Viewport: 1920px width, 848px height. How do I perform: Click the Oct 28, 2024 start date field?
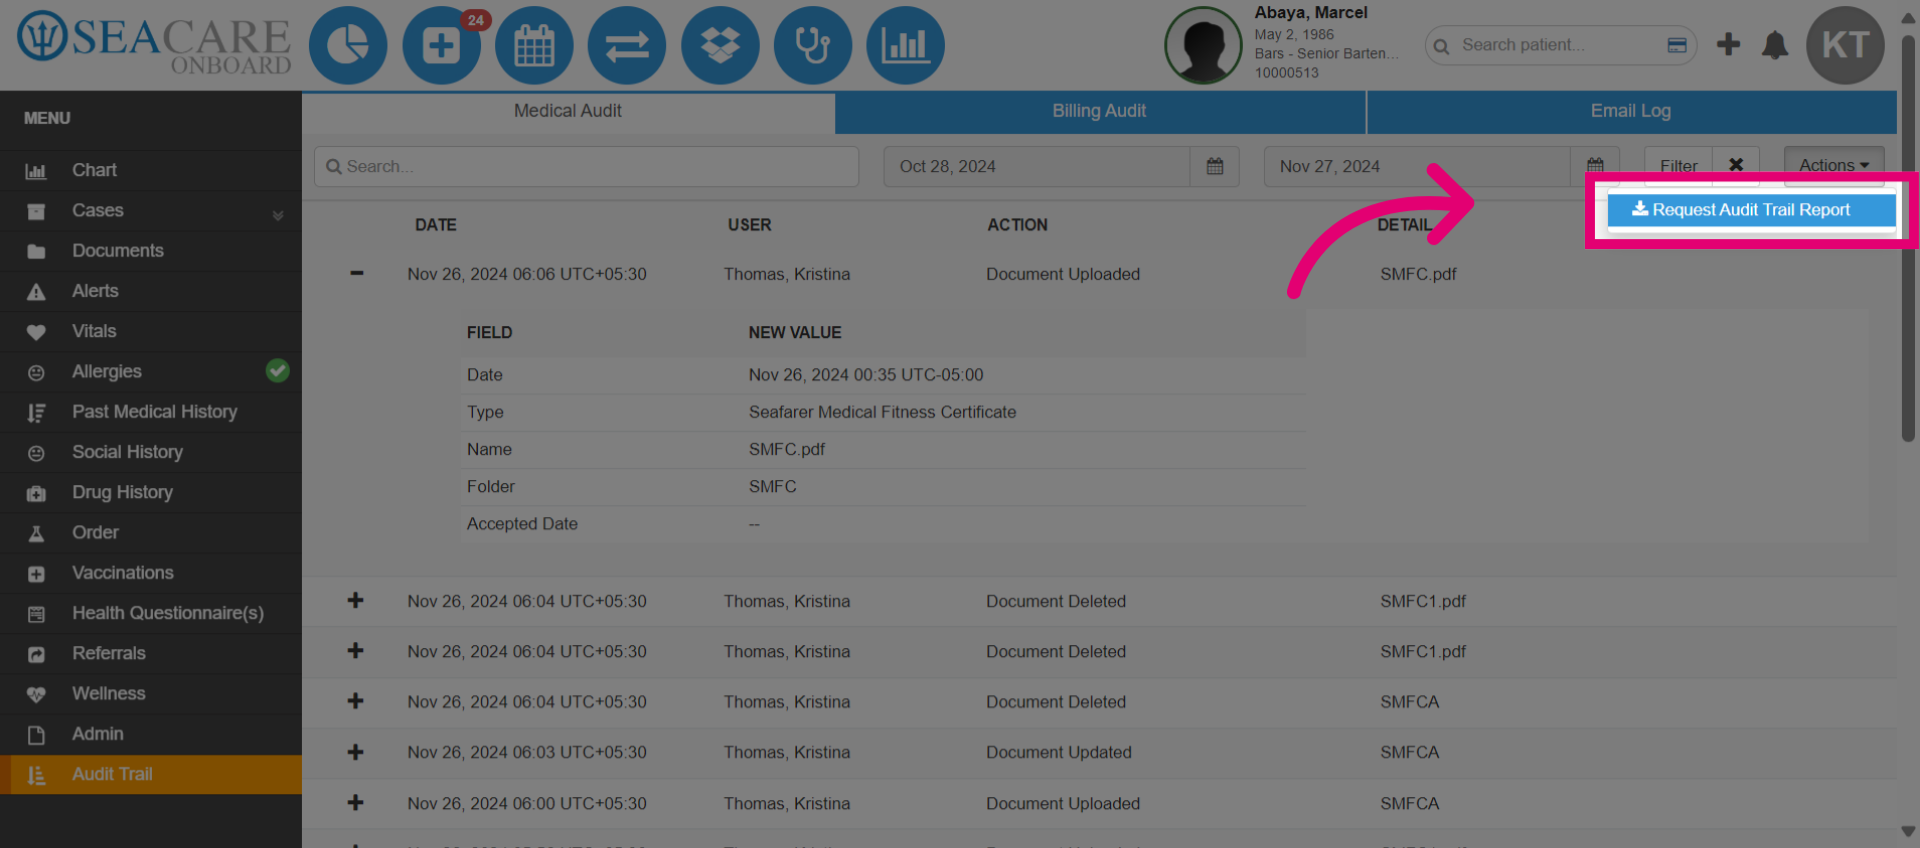click(1037, 166)
